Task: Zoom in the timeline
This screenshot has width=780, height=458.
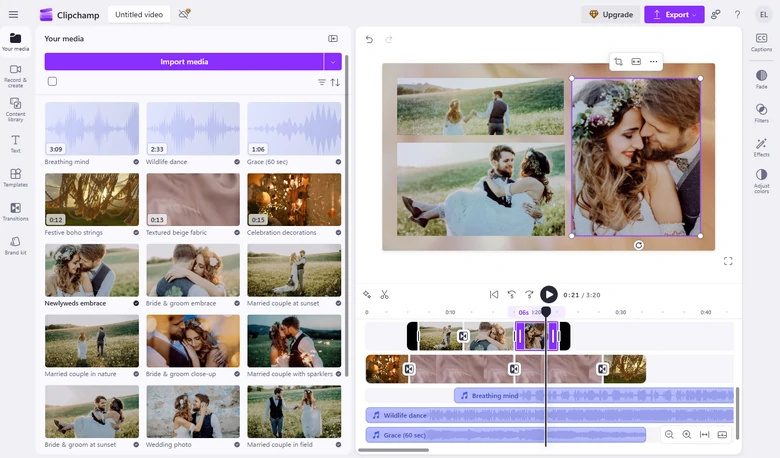Action: click(686, 435)
